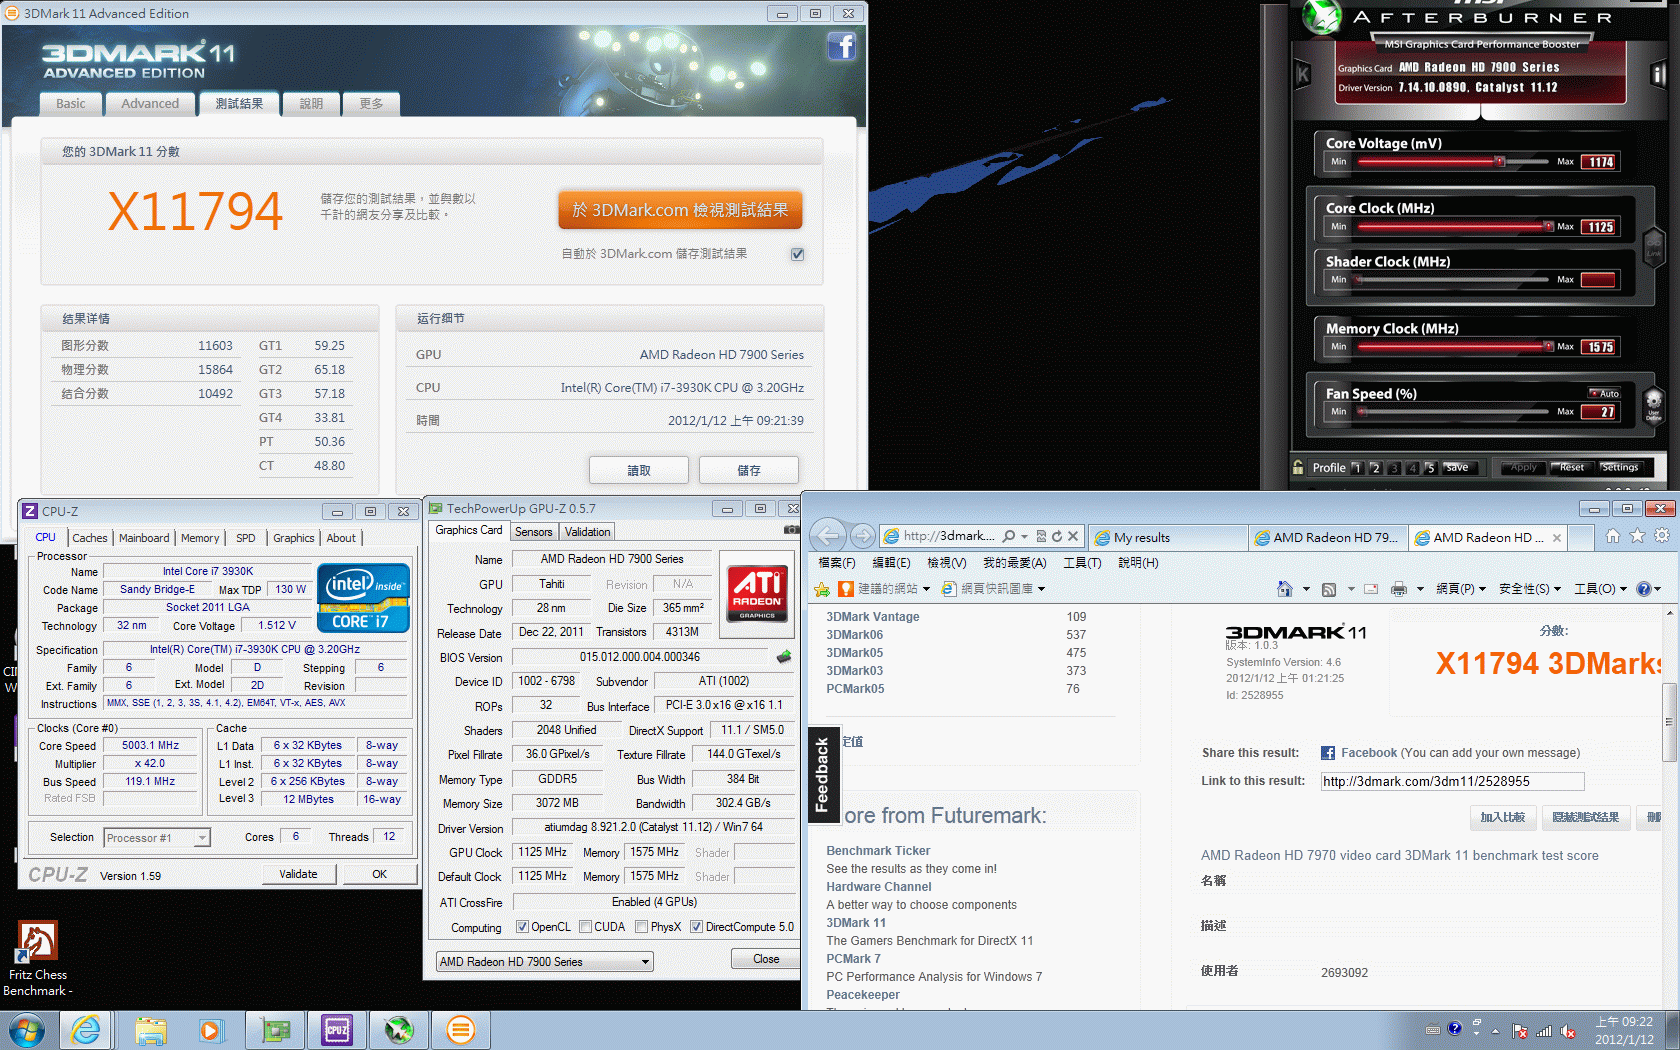Toggle Afterburner fan Auto button
Image resolution: width=1680 pixels, height=1050 pixels.
1604,393
